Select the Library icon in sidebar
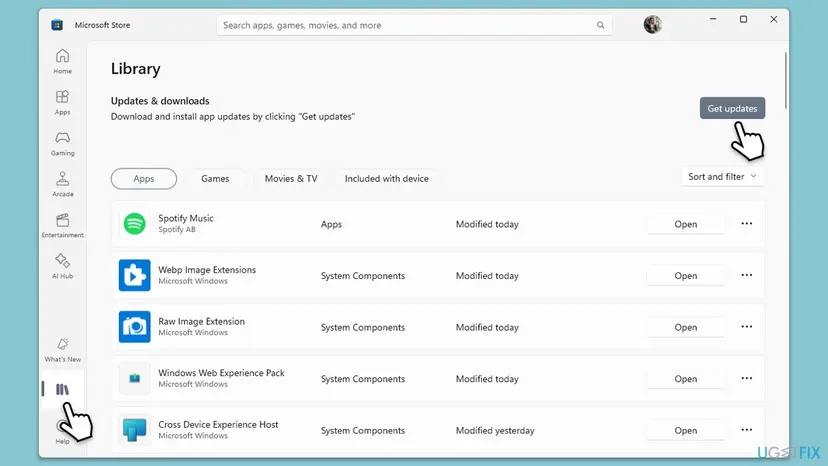Image resolution: width=828 pixels, height=466 pixels. tap(62, 389)
